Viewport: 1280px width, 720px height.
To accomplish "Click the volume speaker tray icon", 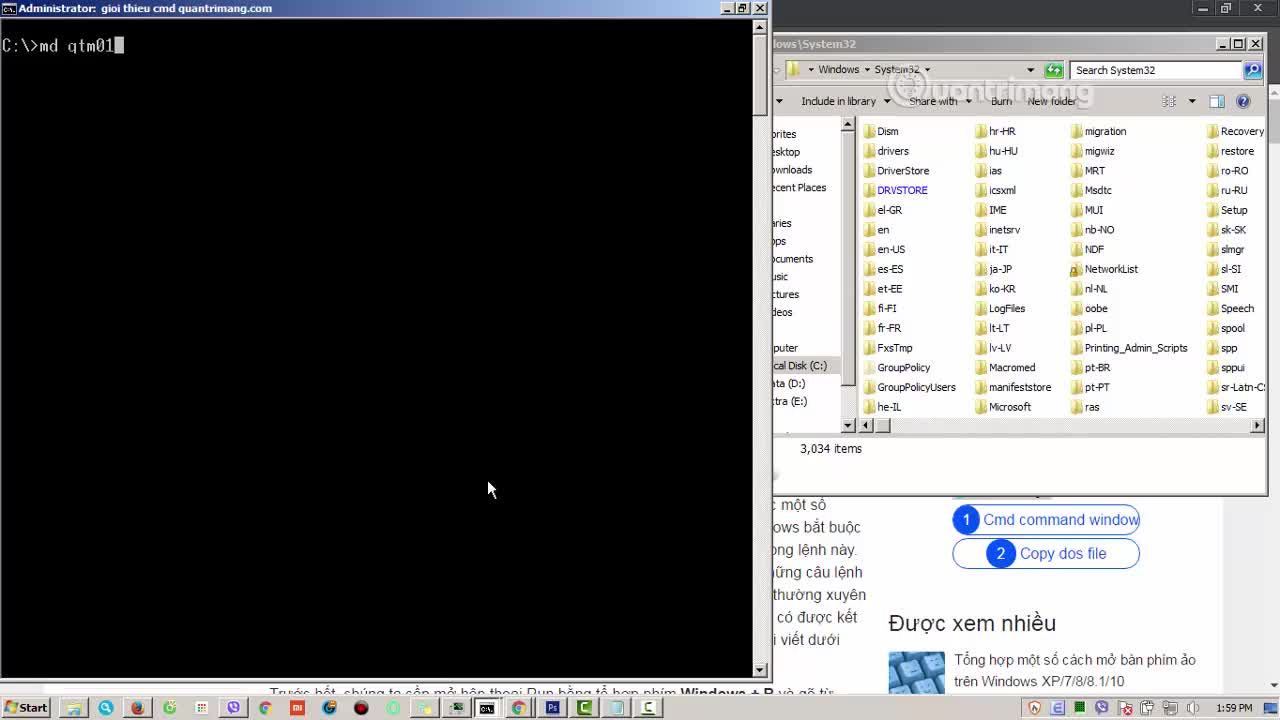I will pos(1192,708).
